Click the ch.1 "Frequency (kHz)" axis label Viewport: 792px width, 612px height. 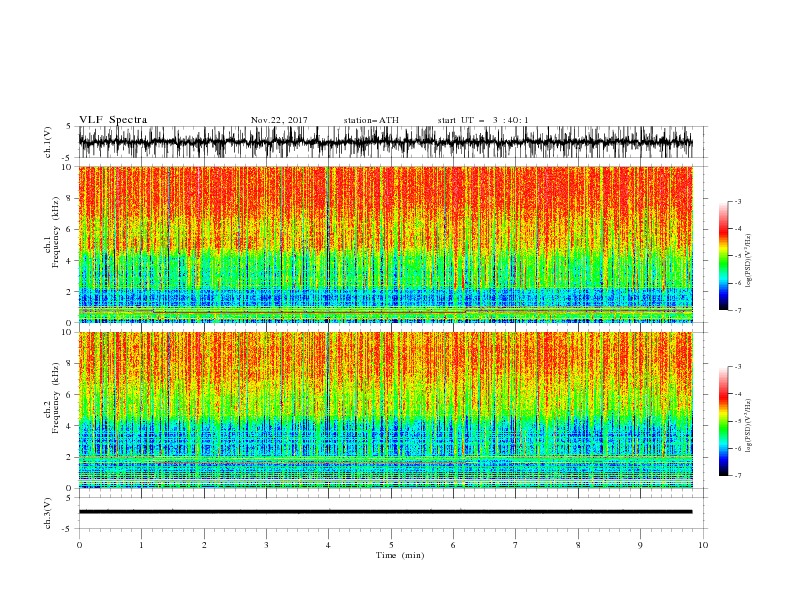[56, 233]
